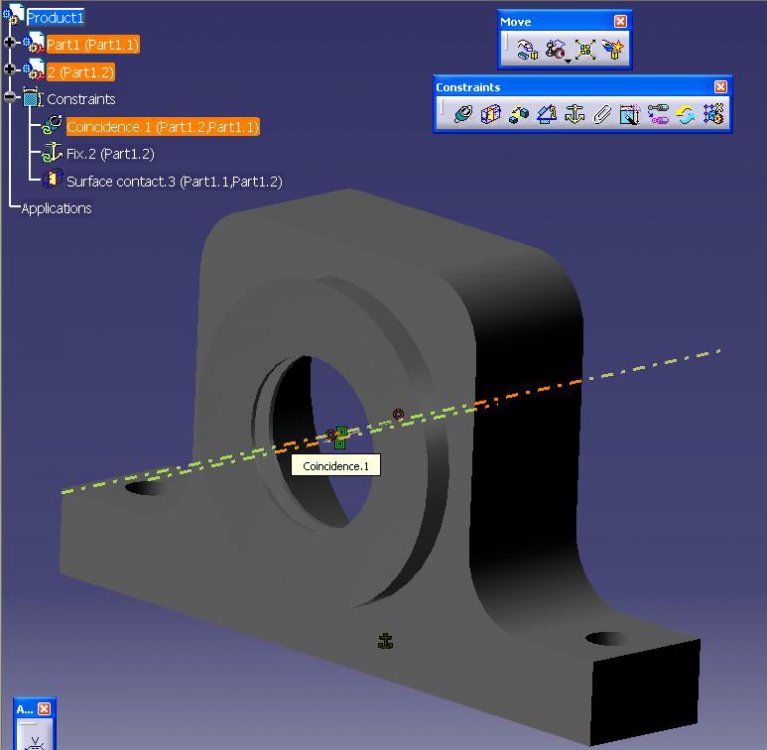Viewport: 767px width, 750px height.
Task: Select the Angle Constraint tool
Action: click(547, 114)
